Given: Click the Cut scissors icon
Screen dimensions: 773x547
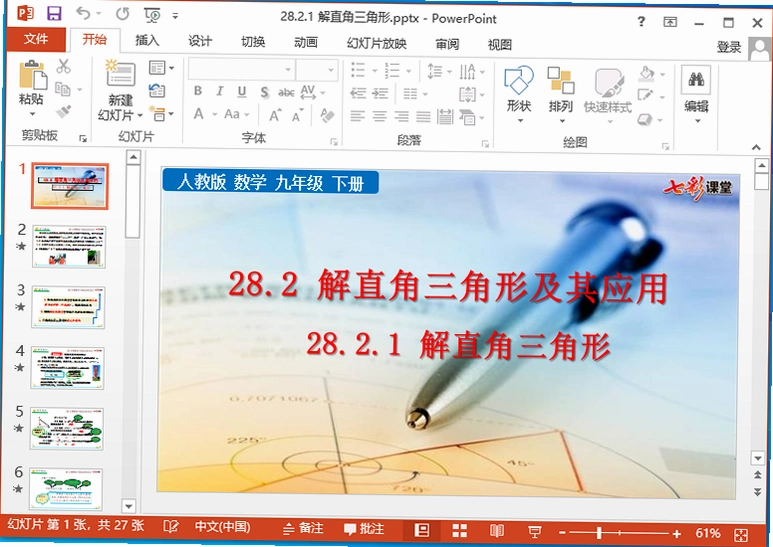Looking at the screenshot, I should [63, 66].
